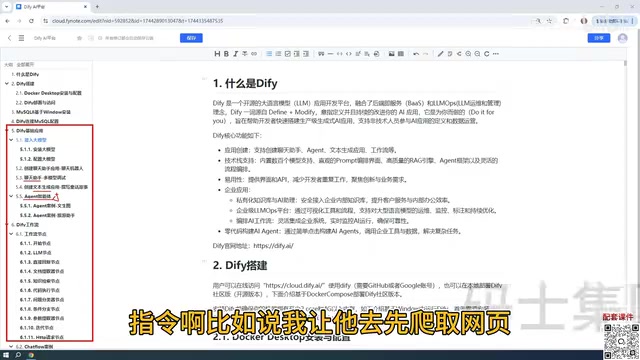Click 保存 blue save button
Viewport: 640px width, 360px height.
[x=191, y=38]
